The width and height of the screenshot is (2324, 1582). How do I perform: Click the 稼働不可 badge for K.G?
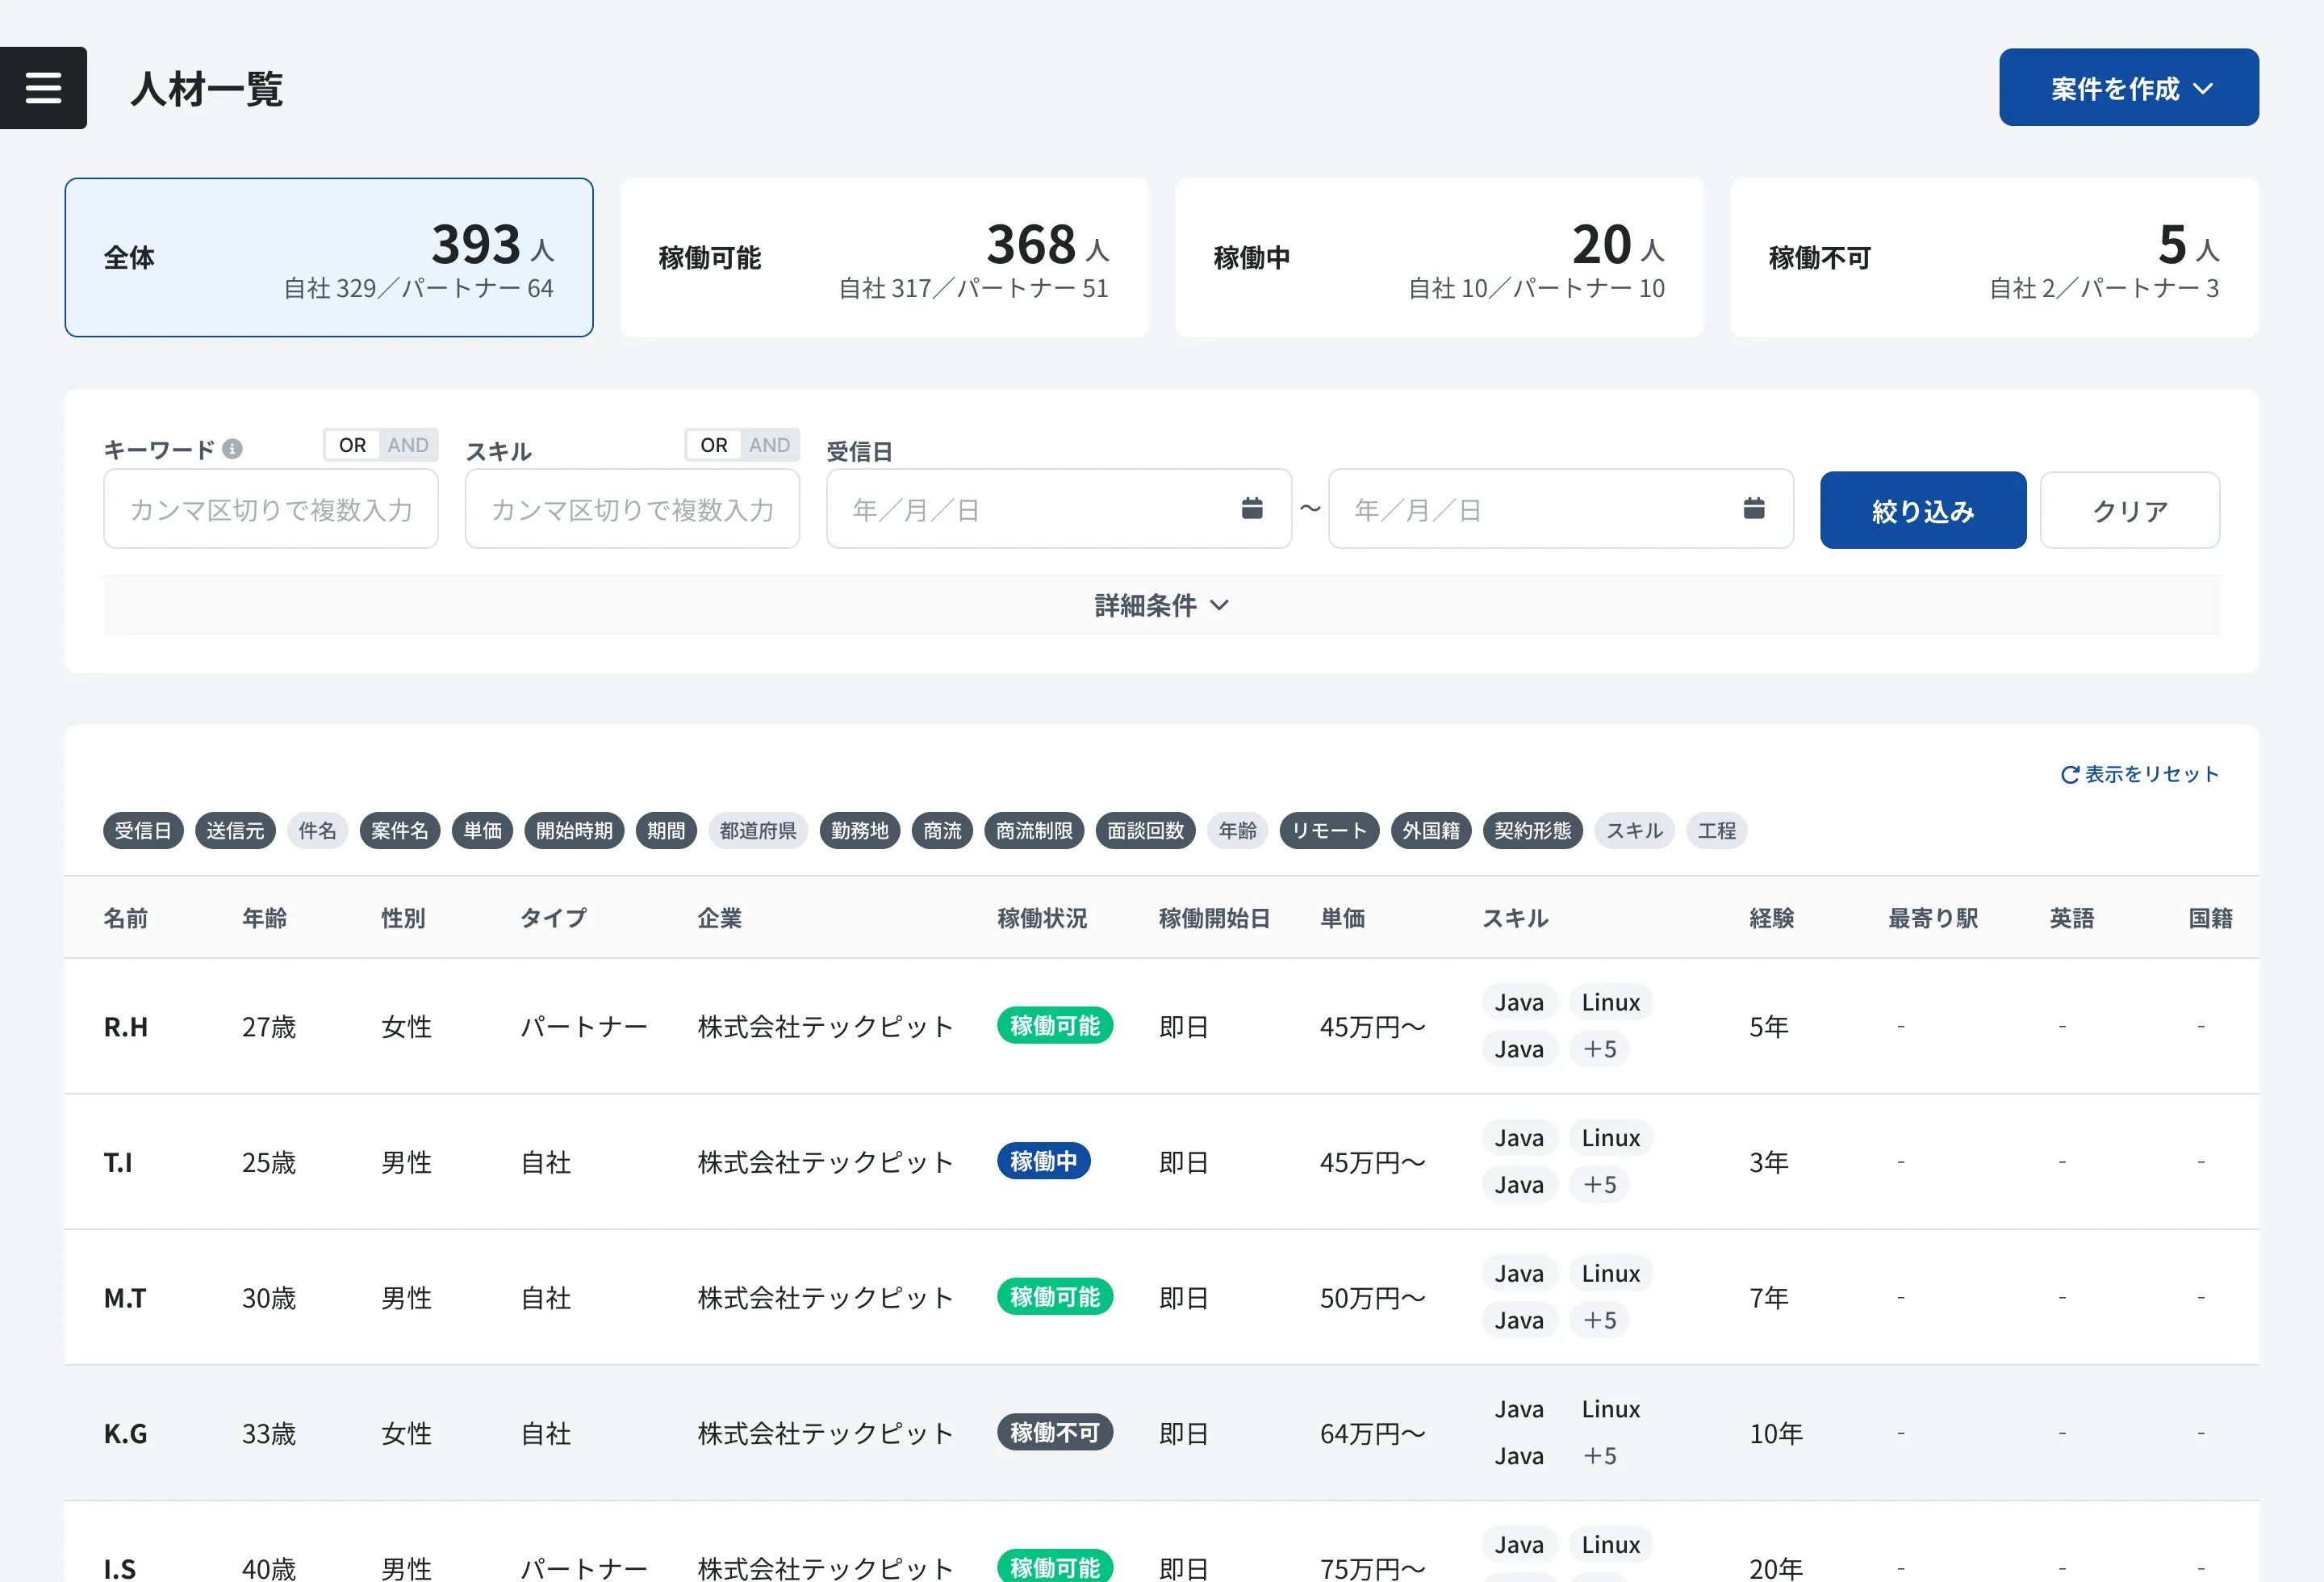[1054, 1432]
